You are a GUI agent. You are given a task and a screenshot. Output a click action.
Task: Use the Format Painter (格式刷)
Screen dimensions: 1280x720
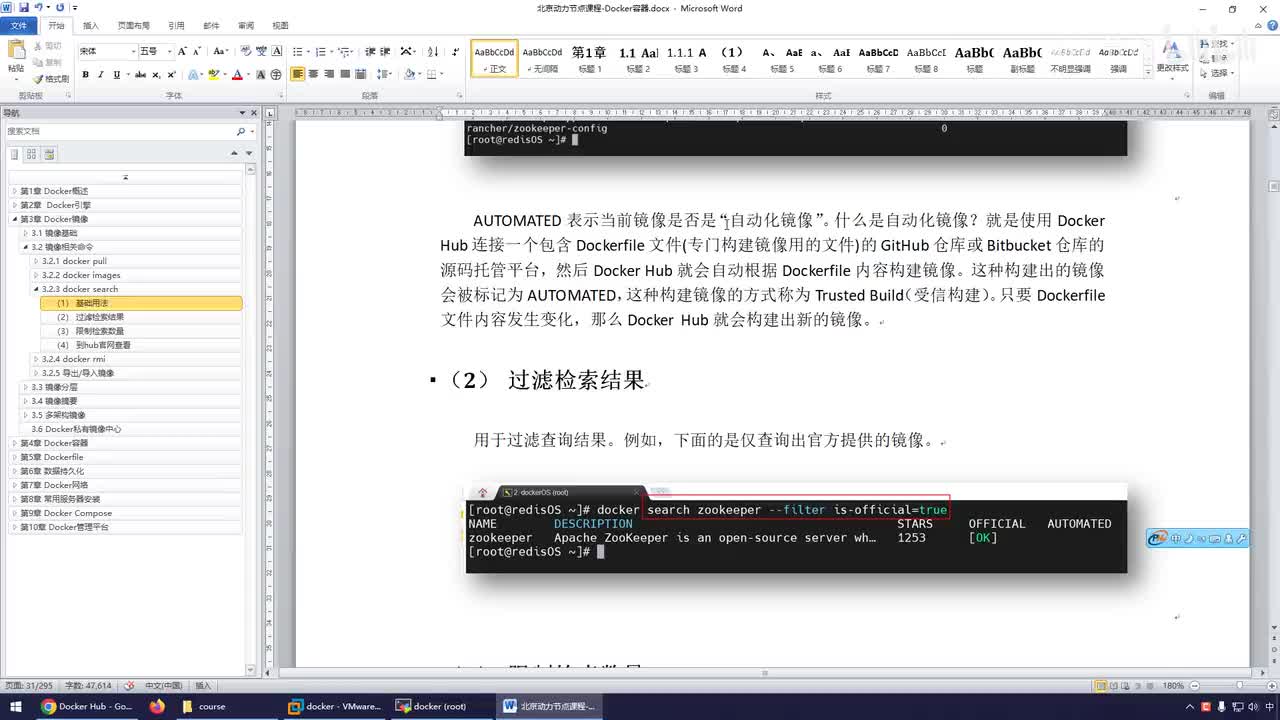[x=51, y=79]
